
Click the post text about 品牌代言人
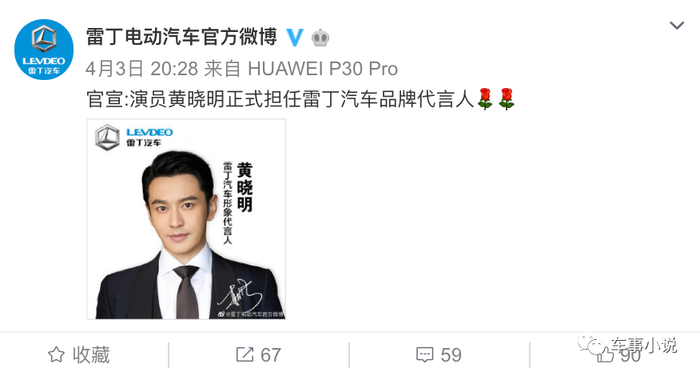(280, 99)
